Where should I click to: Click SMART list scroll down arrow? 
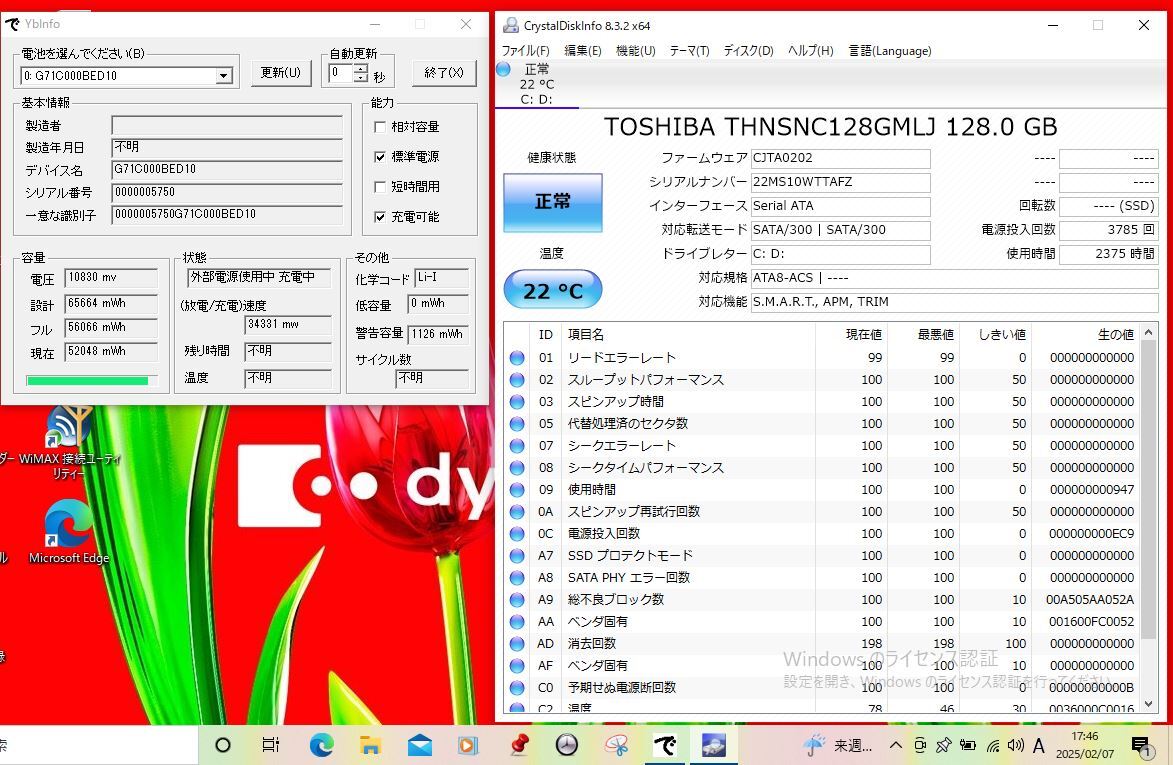click(x=1150, y=704)
